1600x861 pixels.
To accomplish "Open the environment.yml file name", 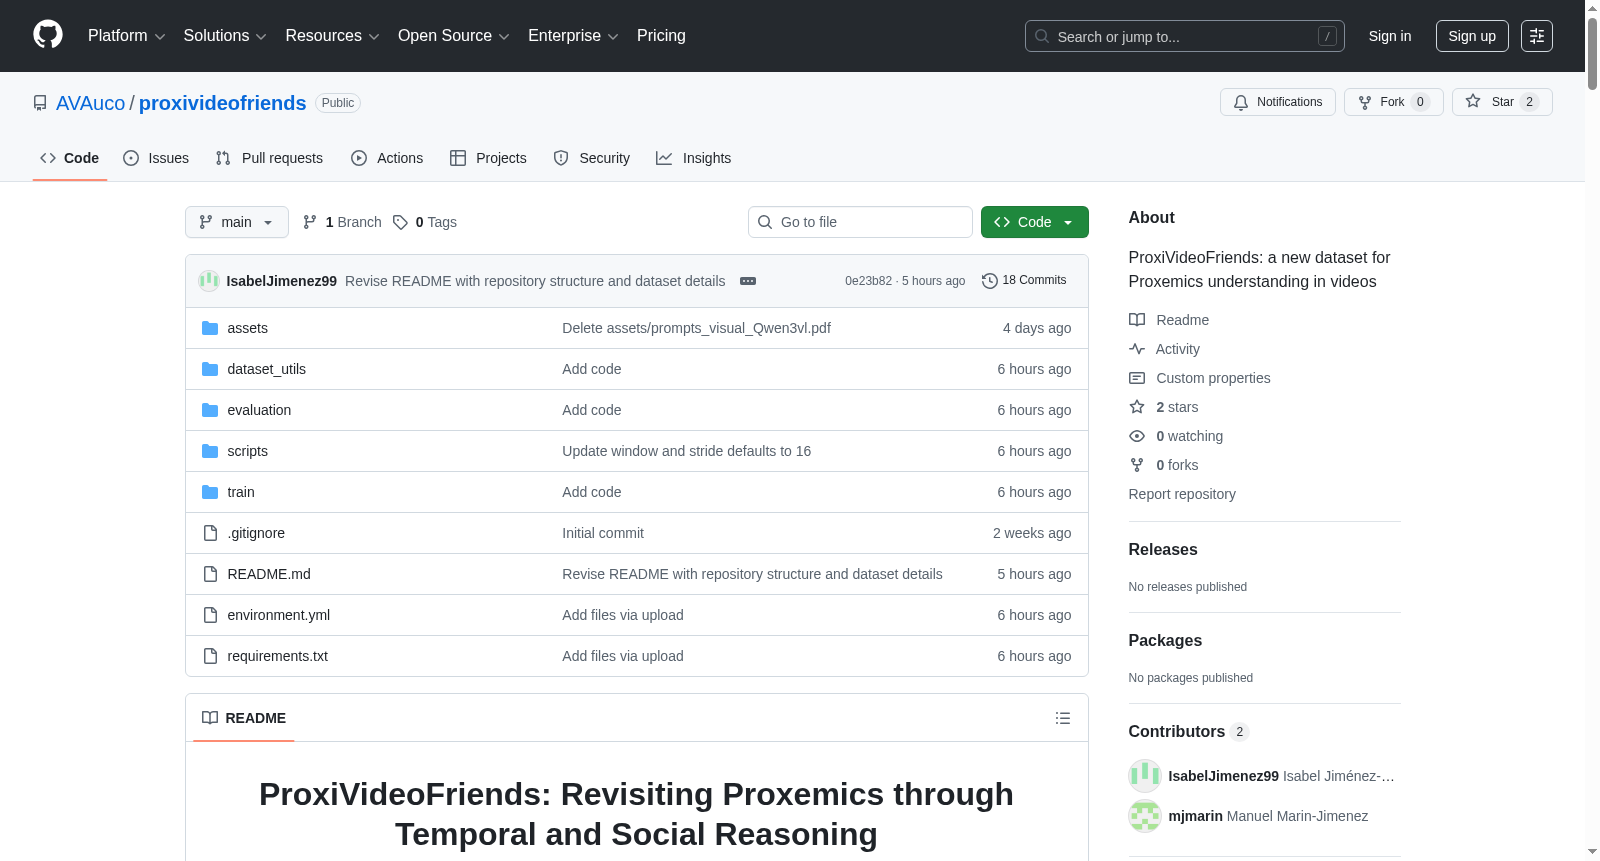I will coord(279,615).
